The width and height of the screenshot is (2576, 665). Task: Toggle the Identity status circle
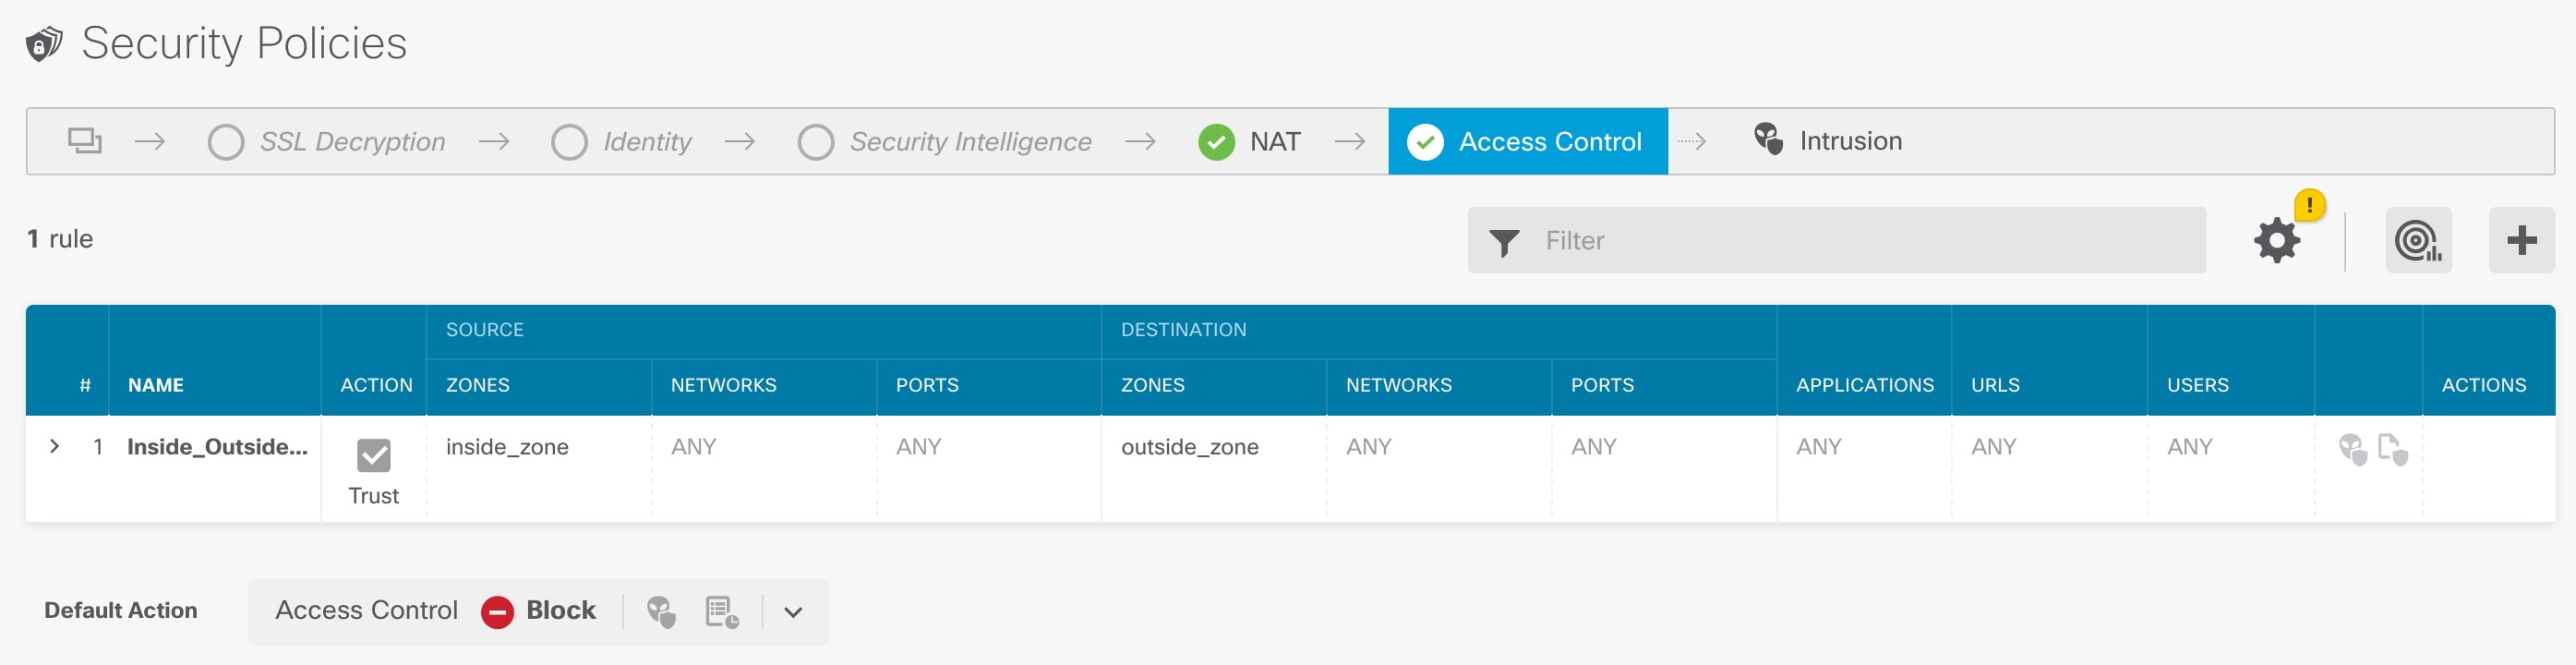pyautogui.click(x=569, y=142)
